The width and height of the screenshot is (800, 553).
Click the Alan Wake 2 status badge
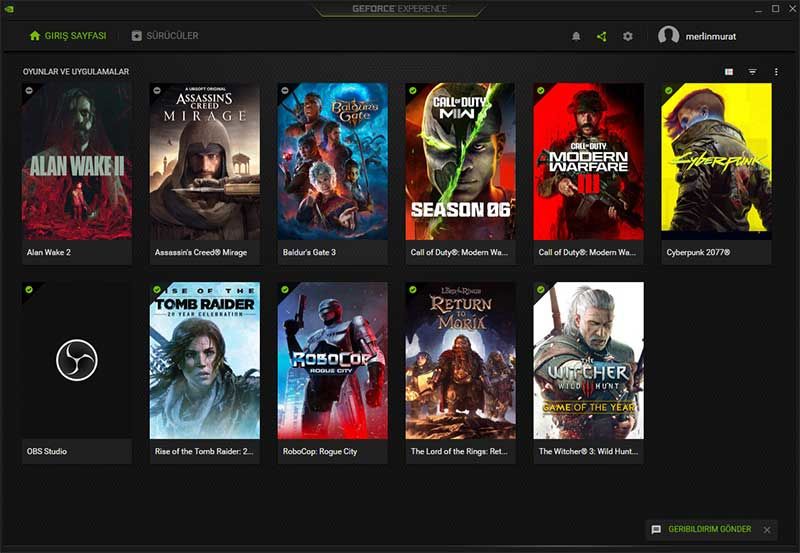[x=29, y=90]
